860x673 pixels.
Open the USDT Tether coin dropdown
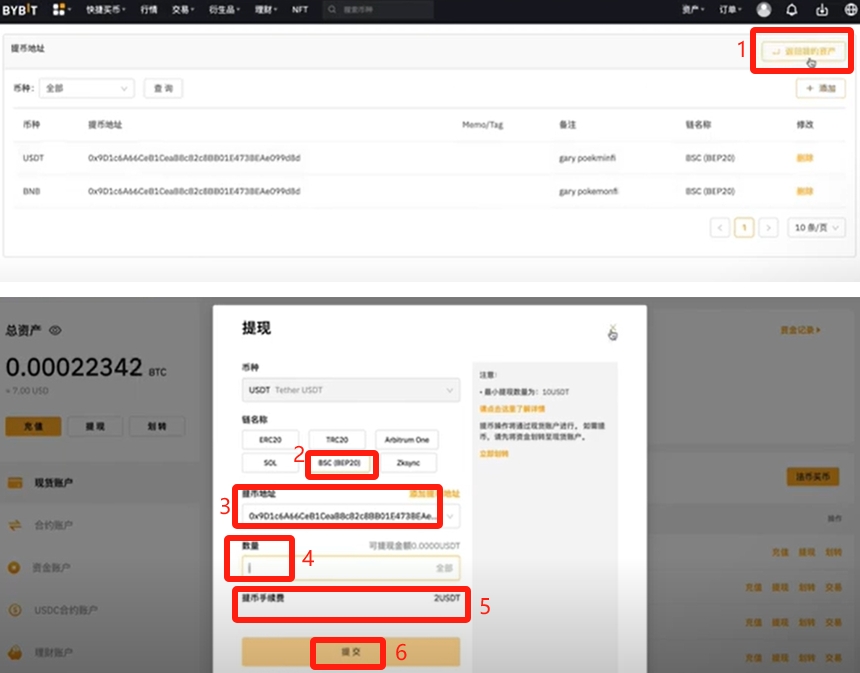point(350,390)
